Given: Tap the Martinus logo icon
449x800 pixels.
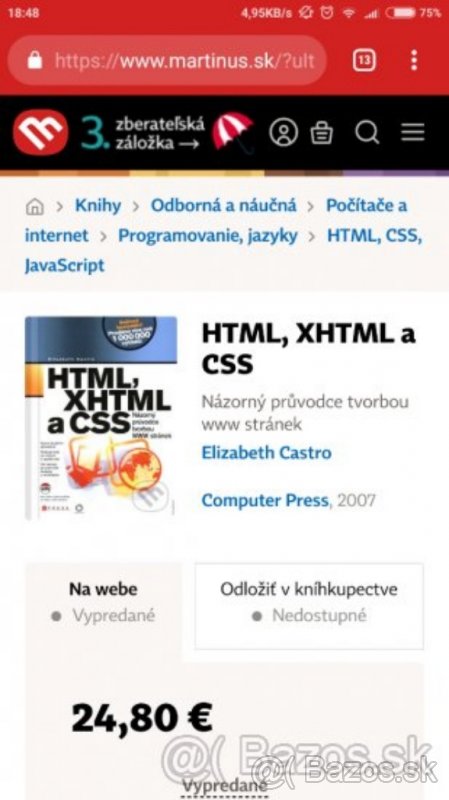Looking at the screenshot, I should coord(40,133).
